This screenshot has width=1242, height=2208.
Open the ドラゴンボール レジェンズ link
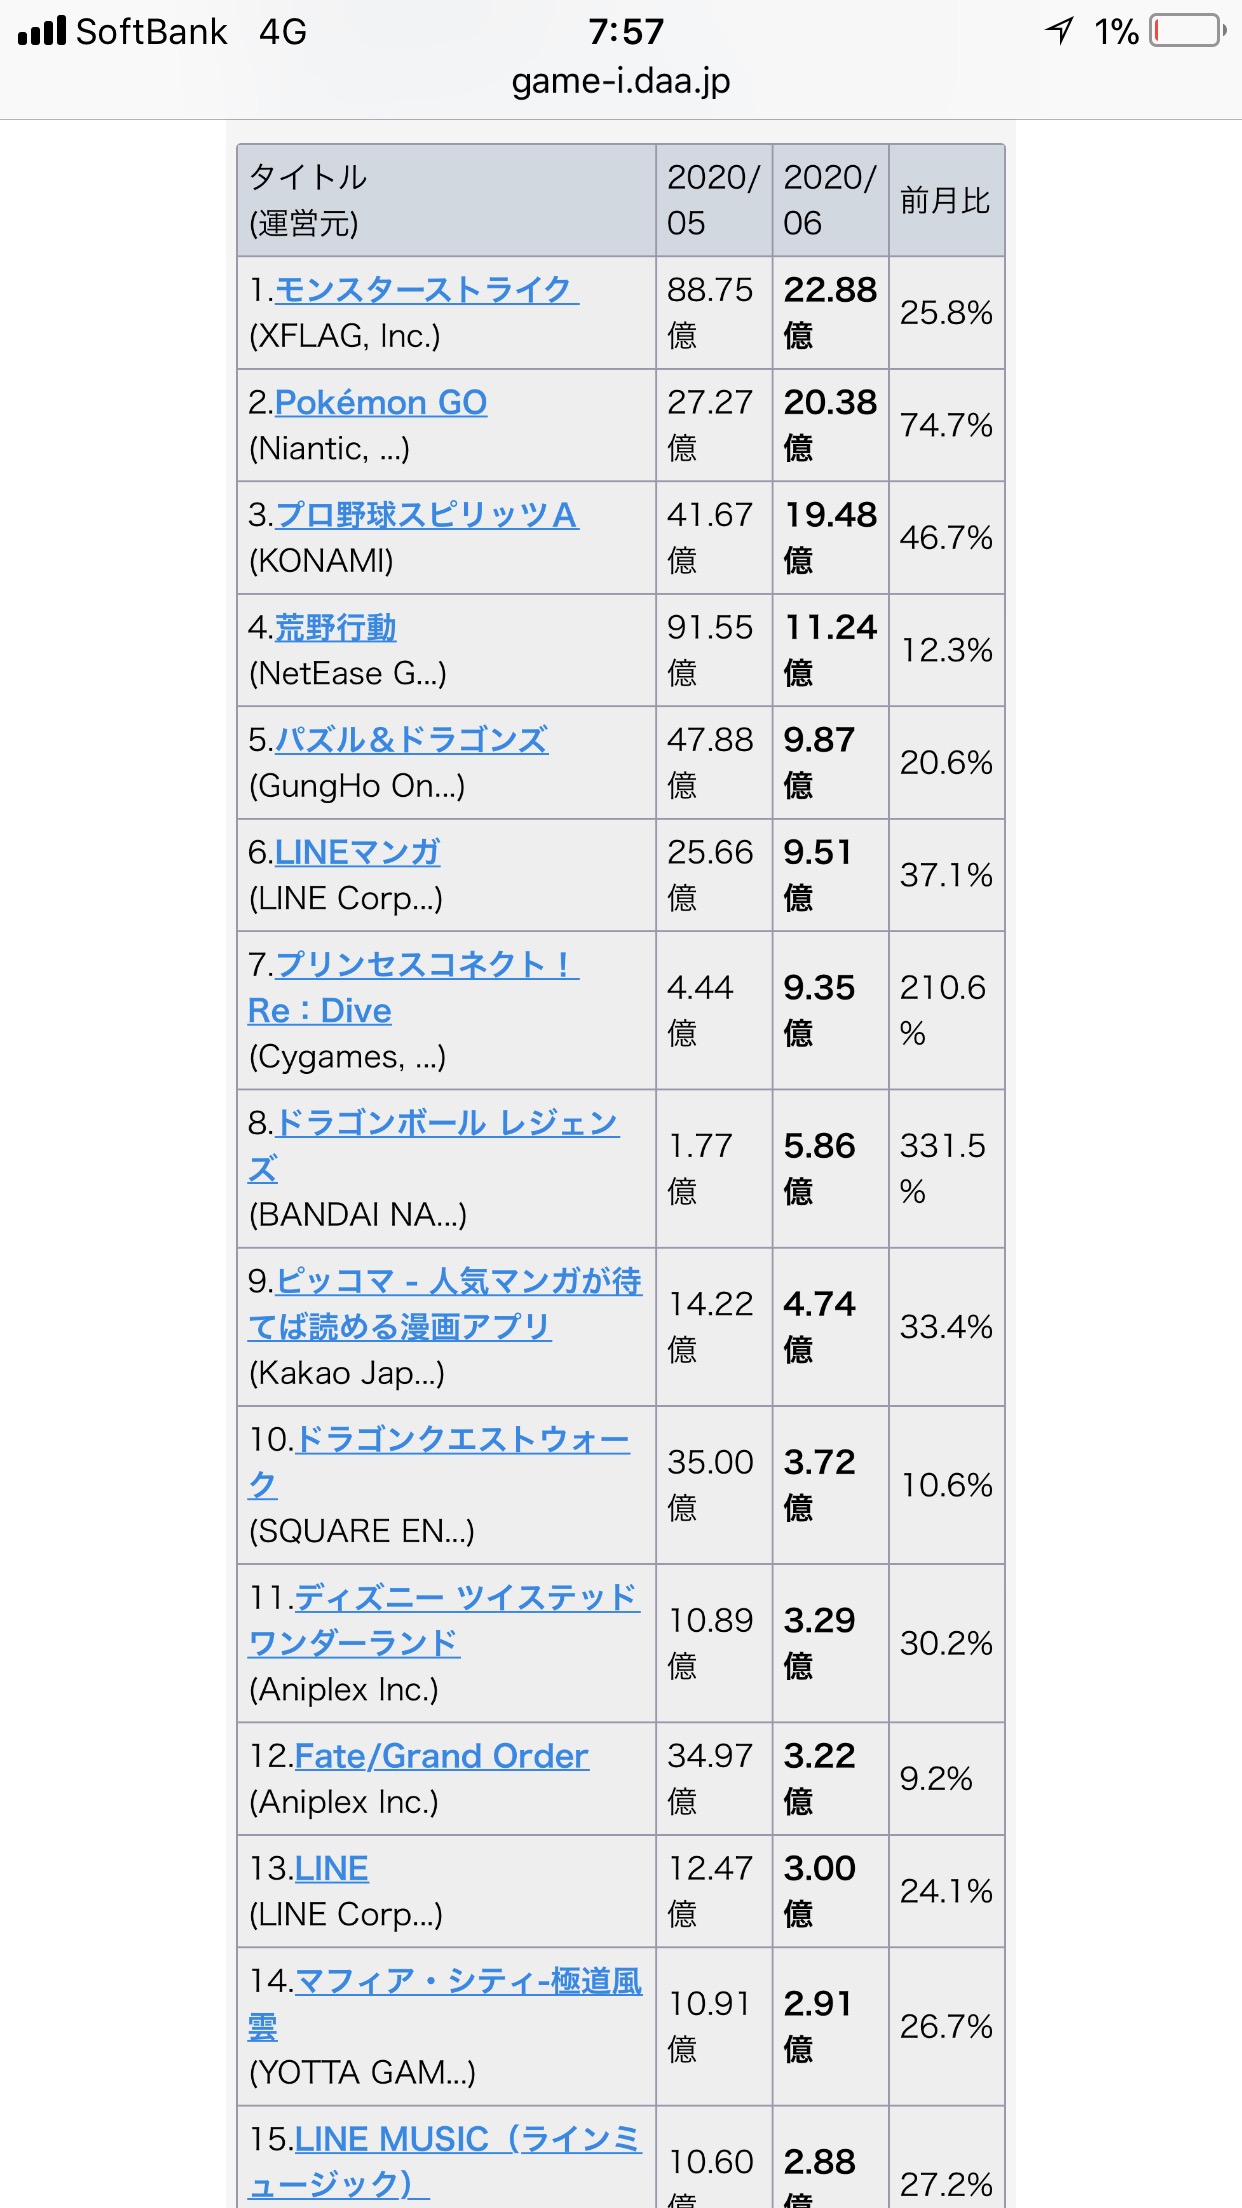(434, 1145)
